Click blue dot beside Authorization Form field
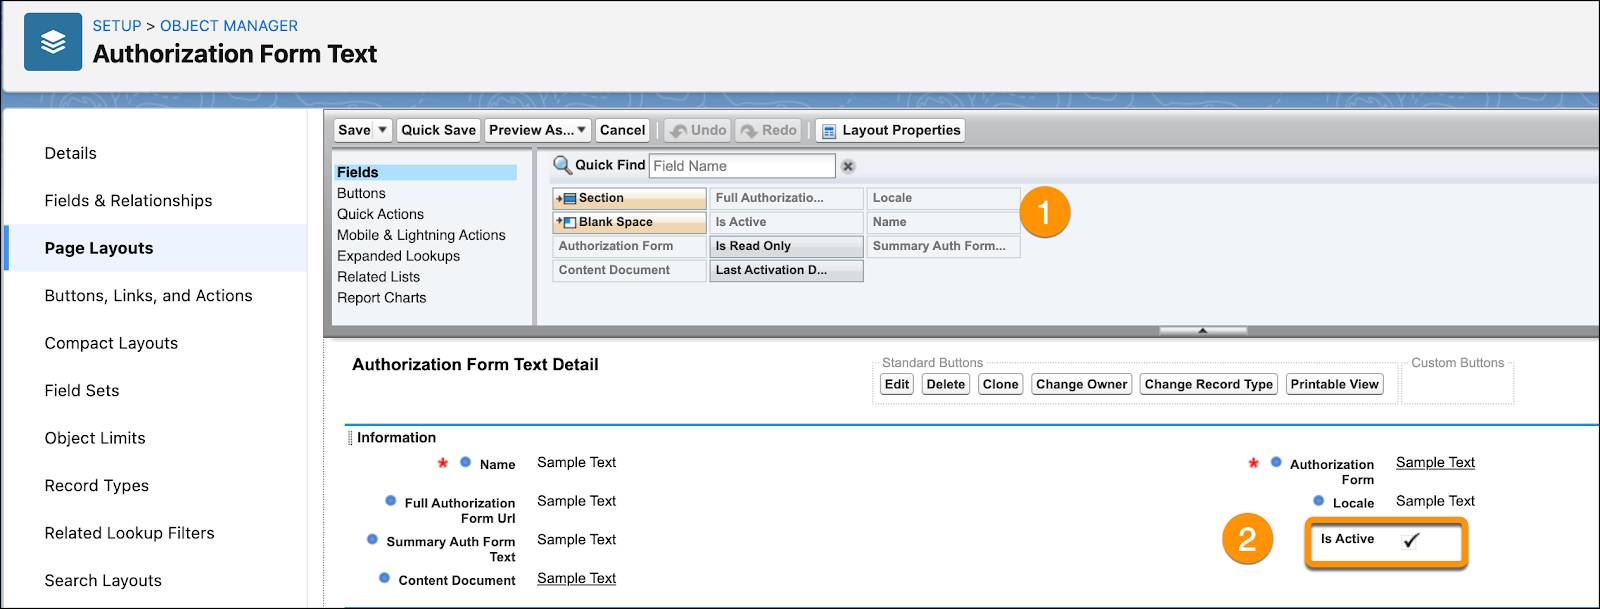This screenshot has width=1600, height=609. (1276, 462)
